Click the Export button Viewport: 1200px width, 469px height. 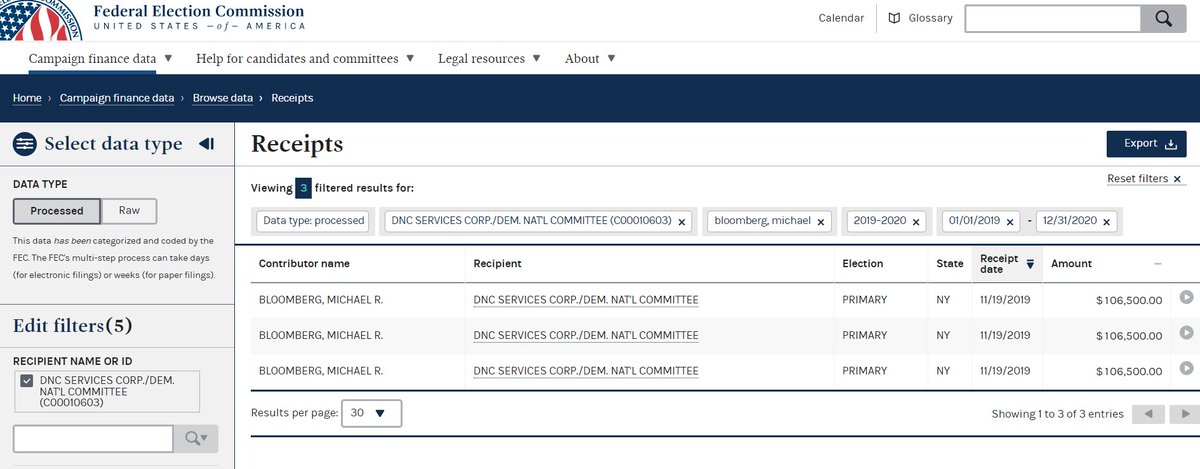tap(1146, 144)
